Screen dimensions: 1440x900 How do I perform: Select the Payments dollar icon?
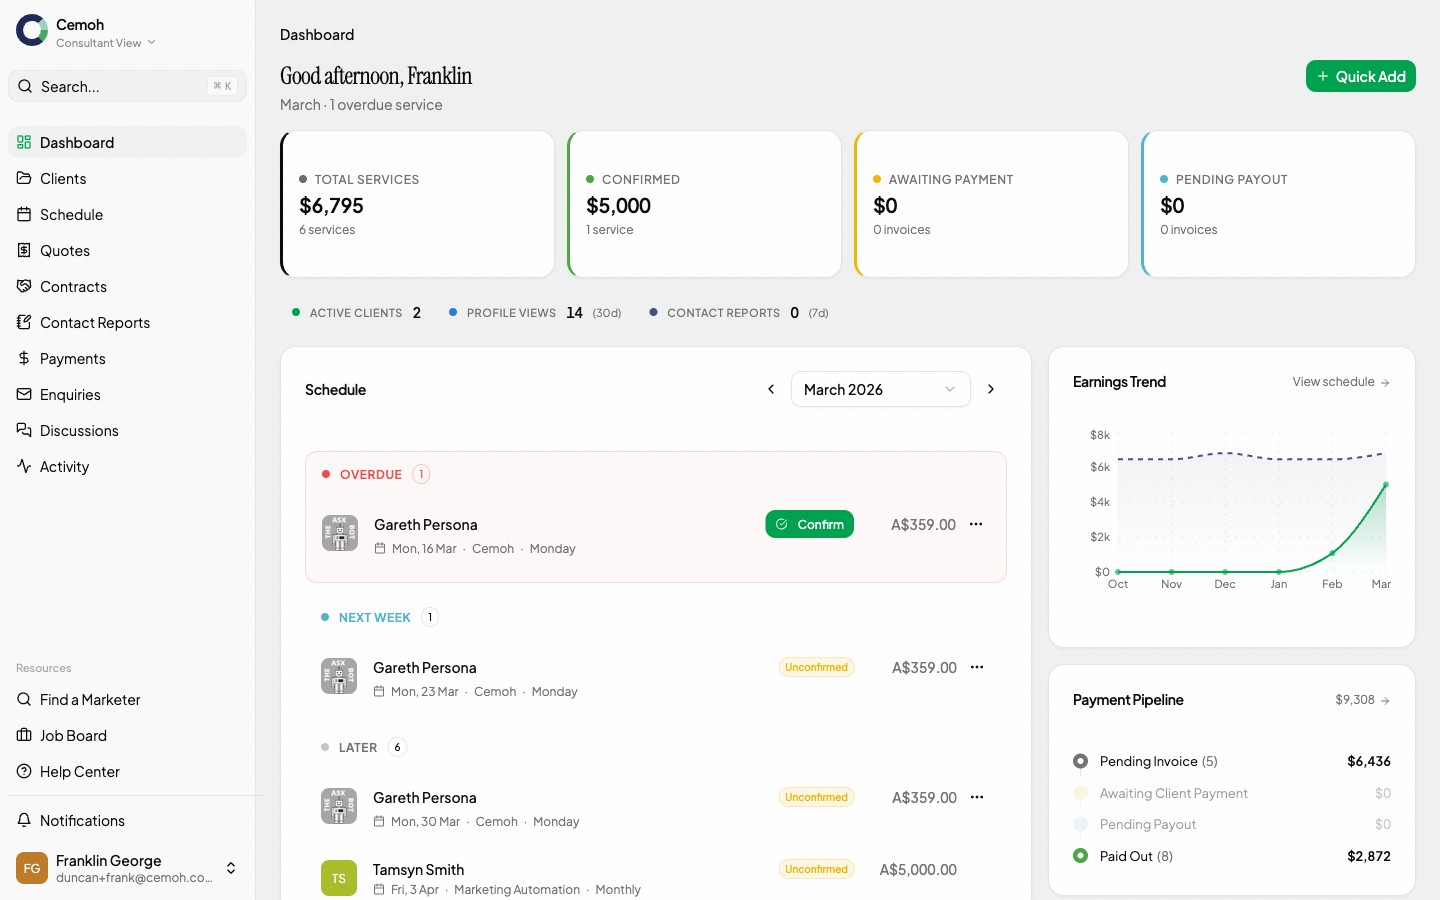(24, 358)
